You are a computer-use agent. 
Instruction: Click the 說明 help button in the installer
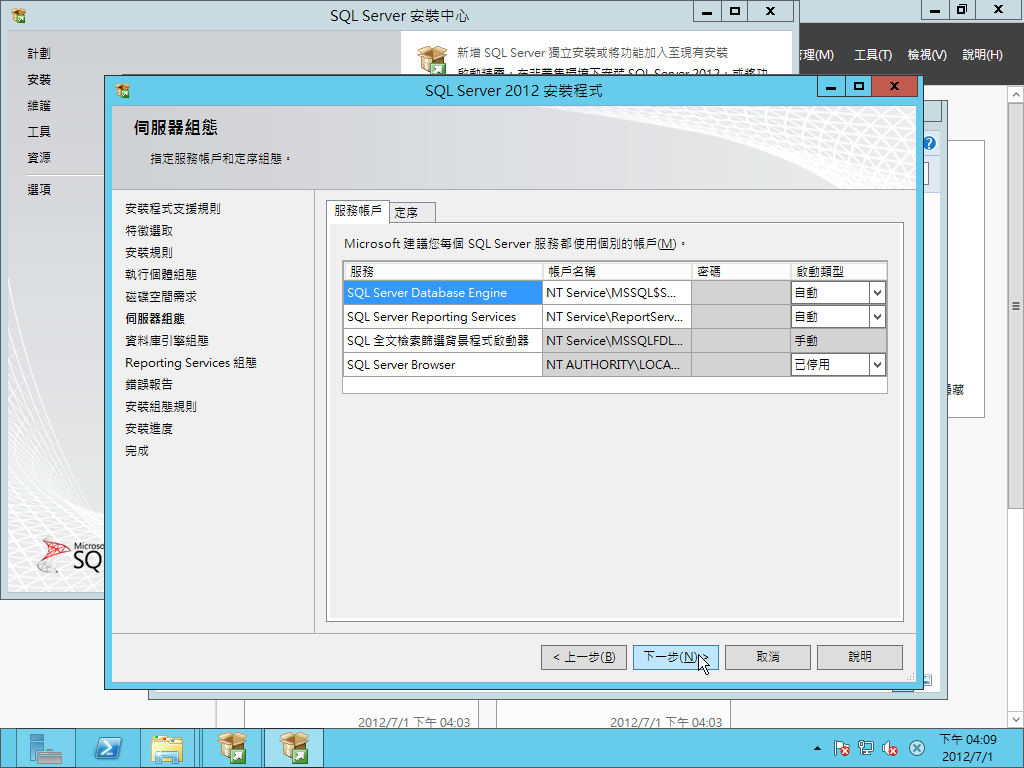859,657
